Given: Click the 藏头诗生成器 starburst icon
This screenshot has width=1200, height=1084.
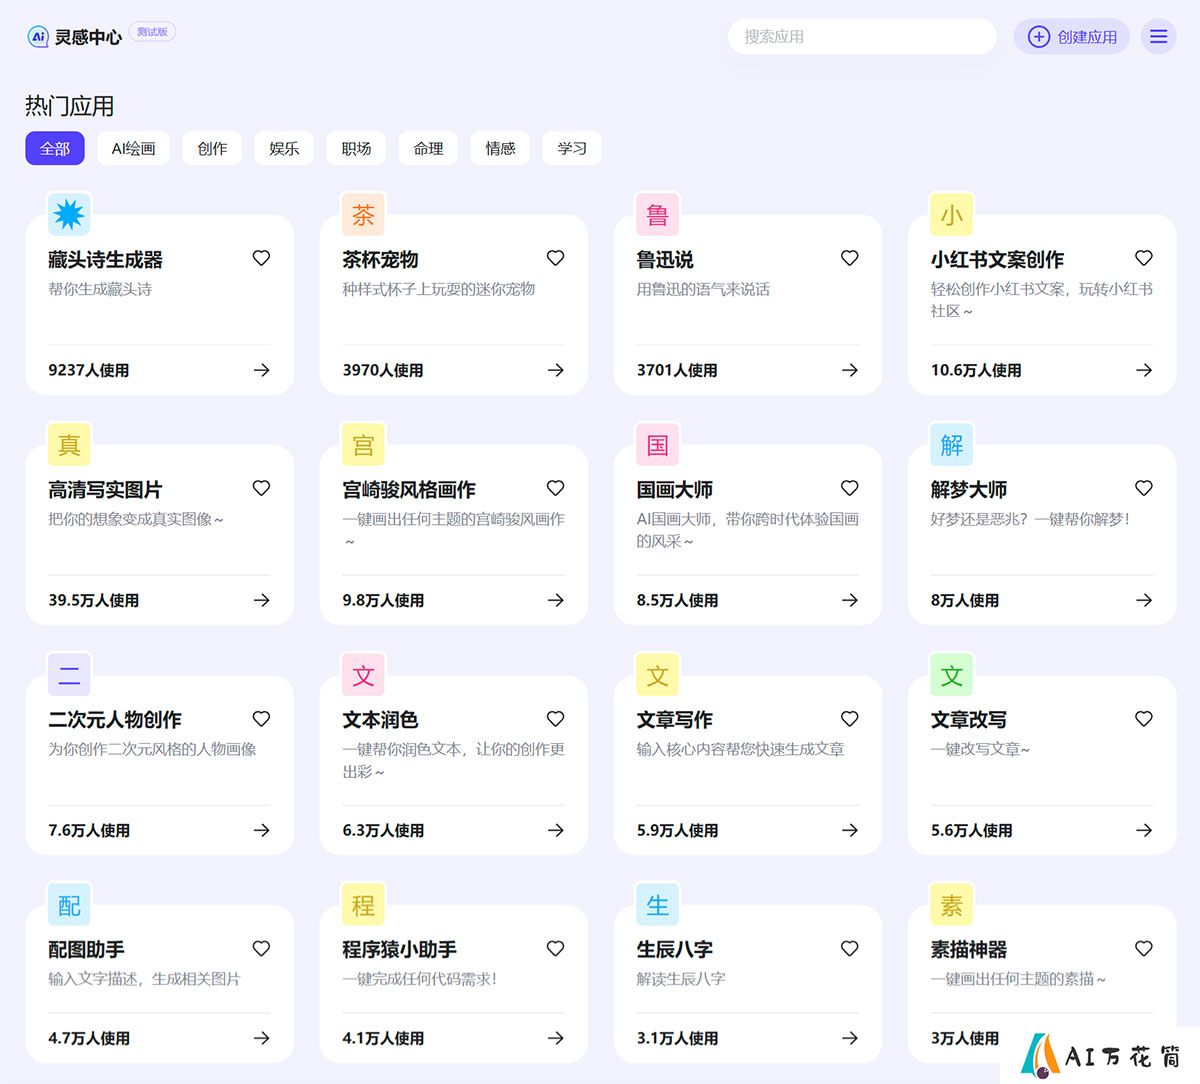Looking at the screenshot, I should (x=69, y=214).
